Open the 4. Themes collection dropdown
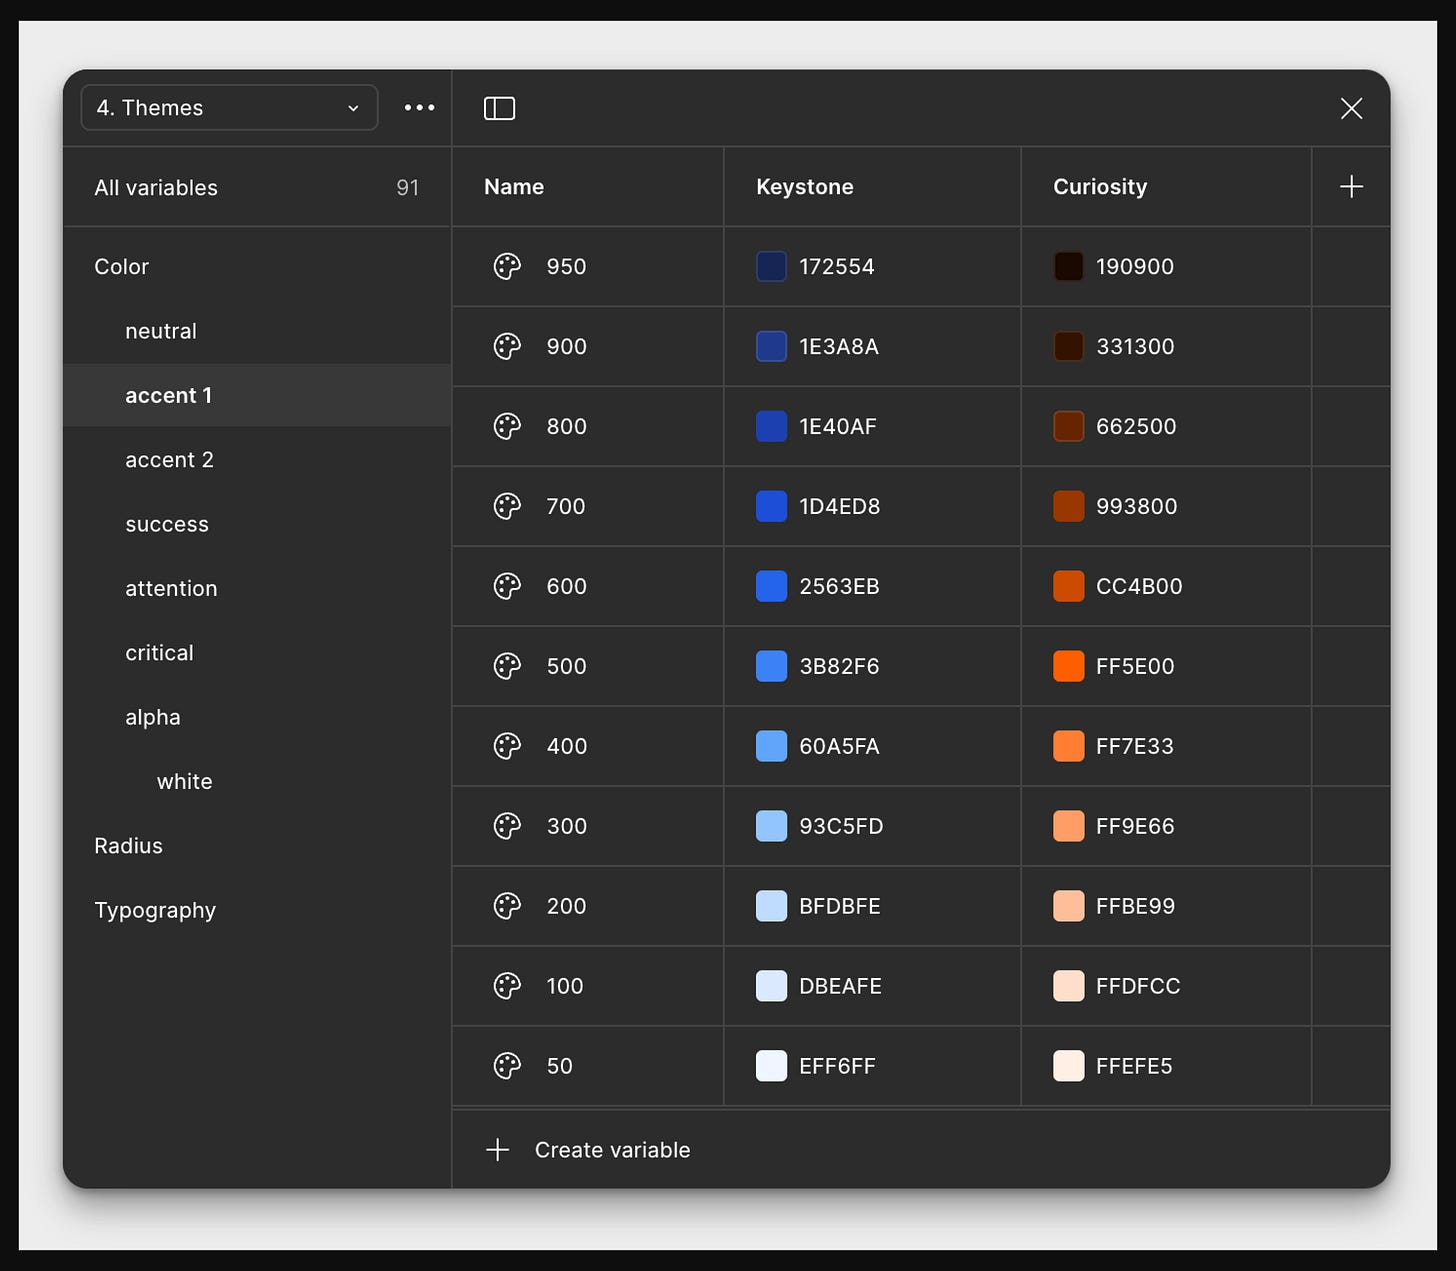The width and height of the screenshot is (1456, 1271). (229, 107)
